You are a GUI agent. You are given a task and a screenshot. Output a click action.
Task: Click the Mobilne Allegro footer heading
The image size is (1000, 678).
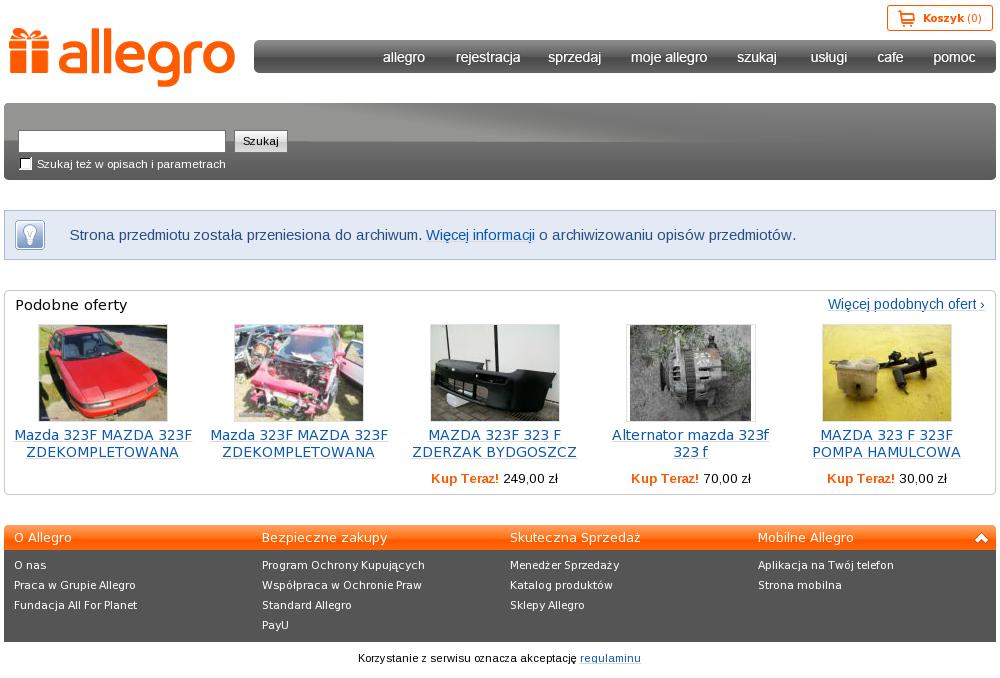[805, 538]
